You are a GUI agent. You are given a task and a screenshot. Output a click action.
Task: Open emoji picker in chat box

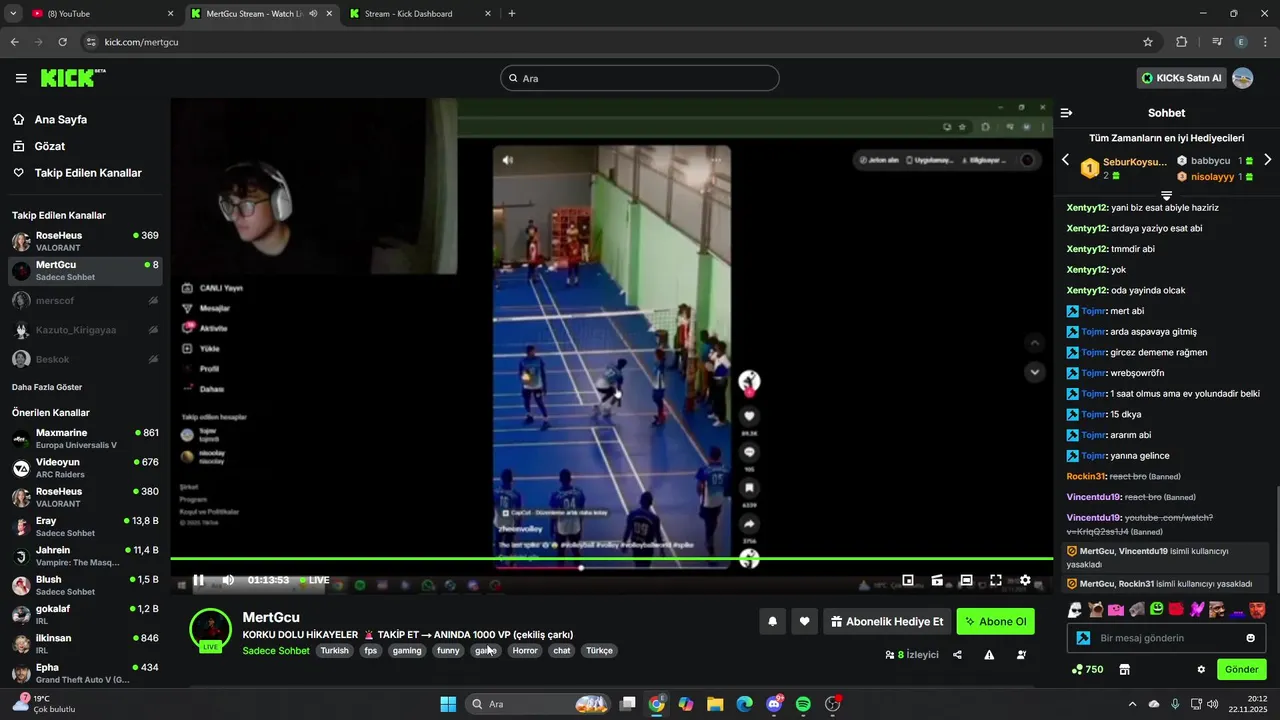[1251, 638]
